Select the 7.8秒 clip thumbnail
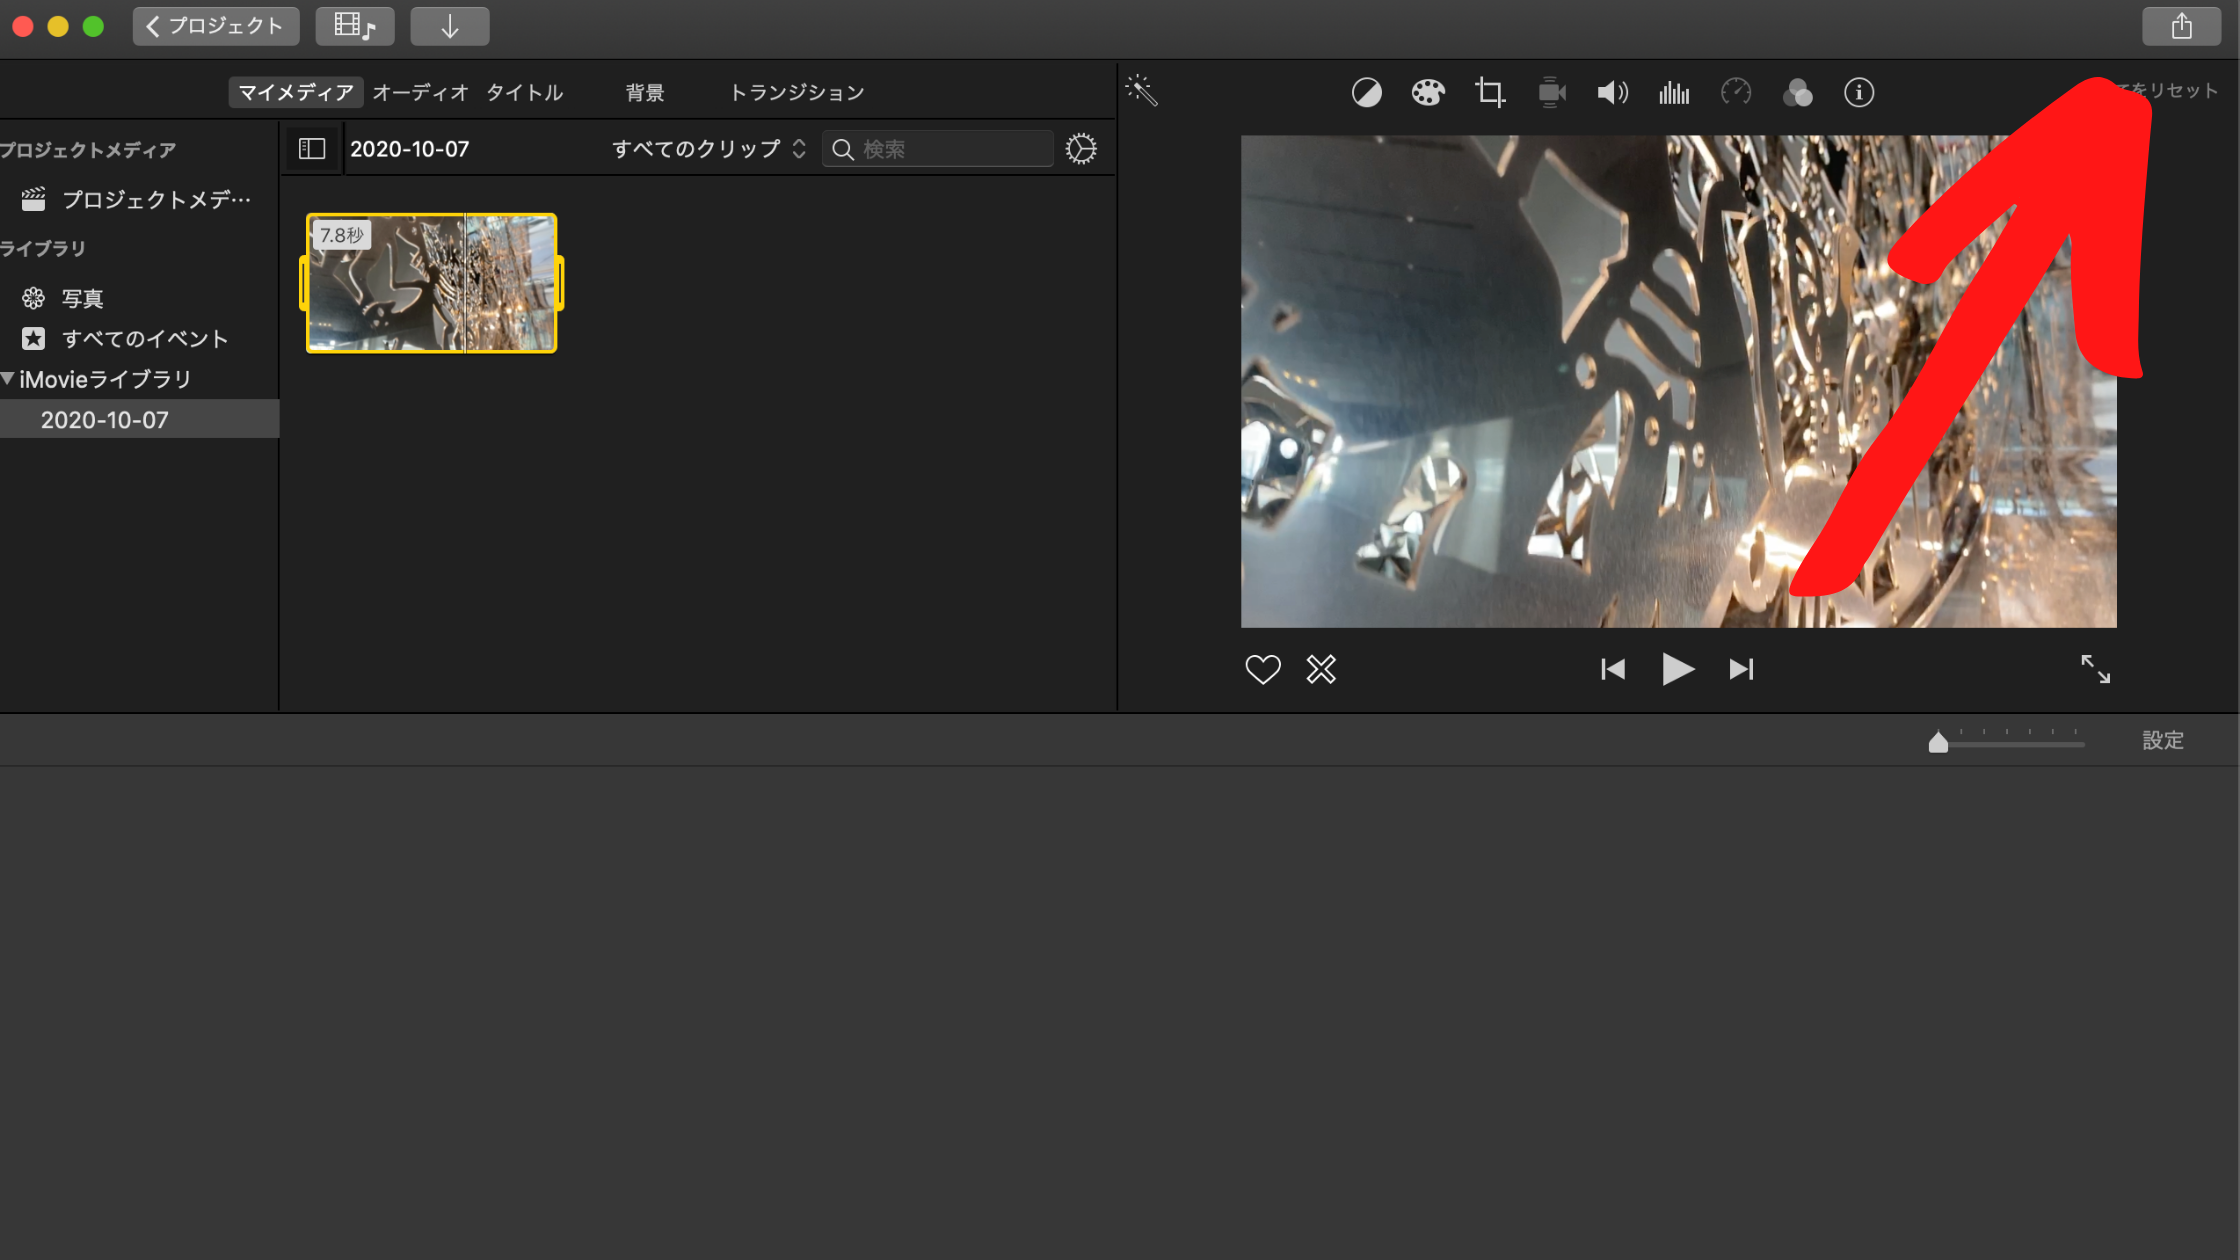Image resolution: width=2240 pixels, height=1260 pixels. point(431,283)
